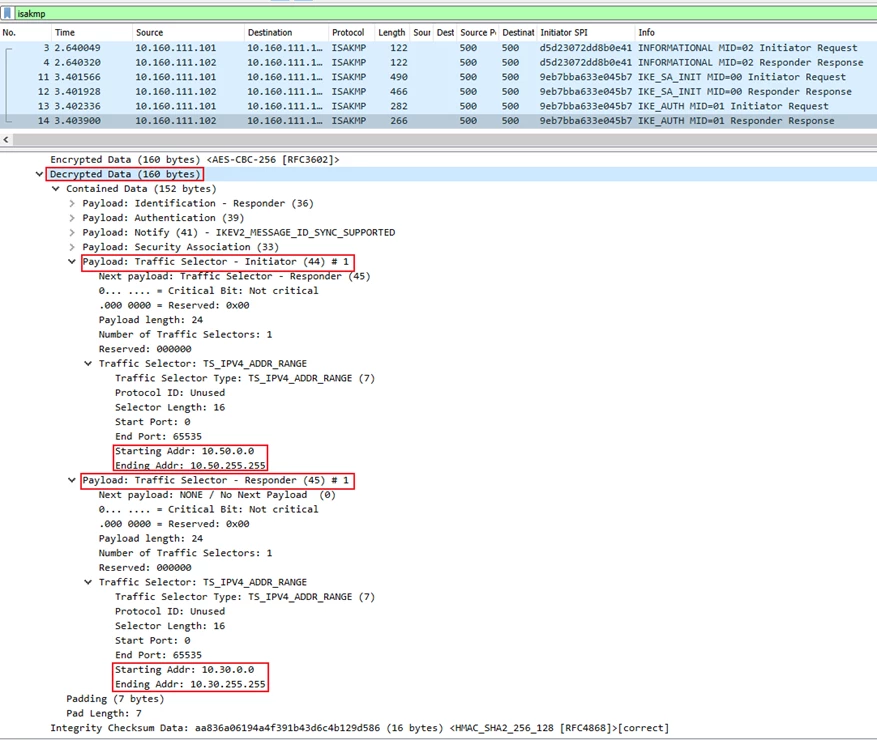Click source address 10.160.111.101 in packet 13
This screenshot has height=740, width=877.
(176, 106)
